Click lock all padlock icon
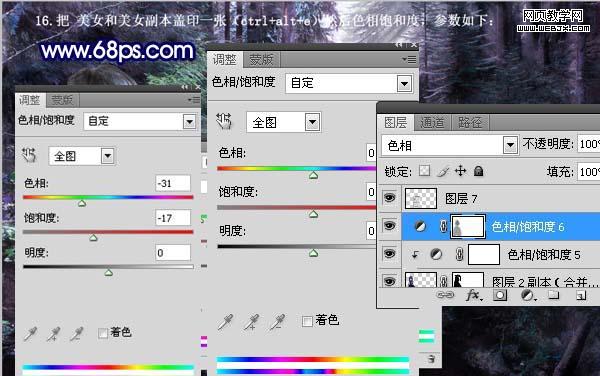 [x=478, y=171]
